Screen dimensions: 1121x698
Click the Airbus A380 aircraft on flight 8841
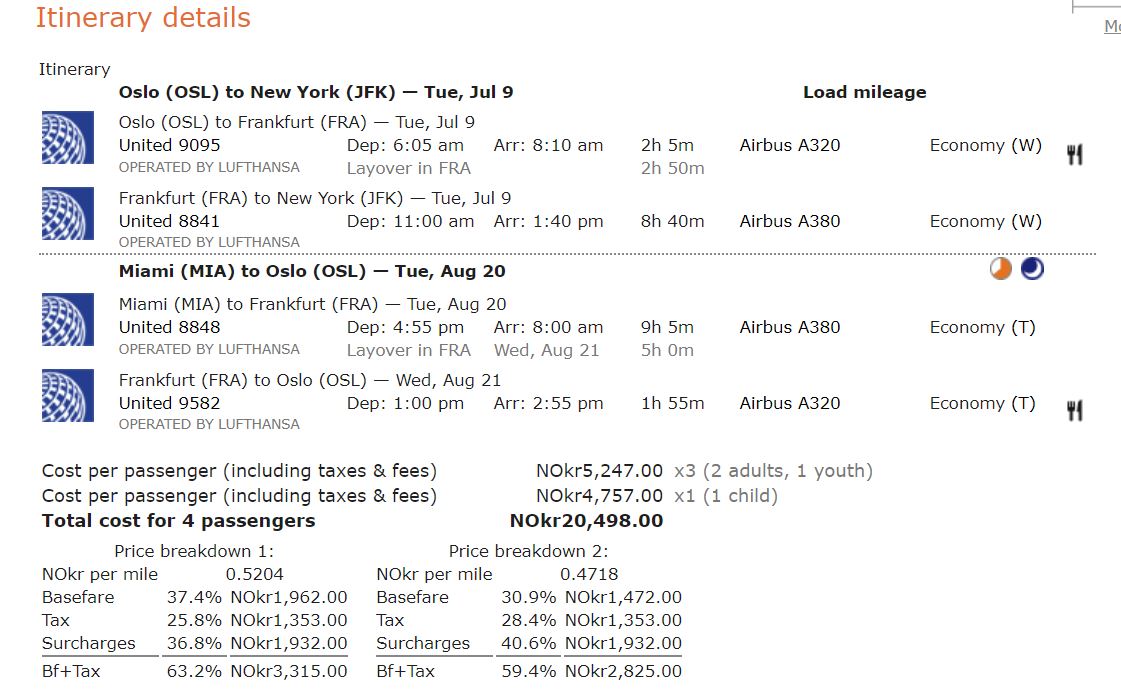pyautogui.click(x=790, y=221)
